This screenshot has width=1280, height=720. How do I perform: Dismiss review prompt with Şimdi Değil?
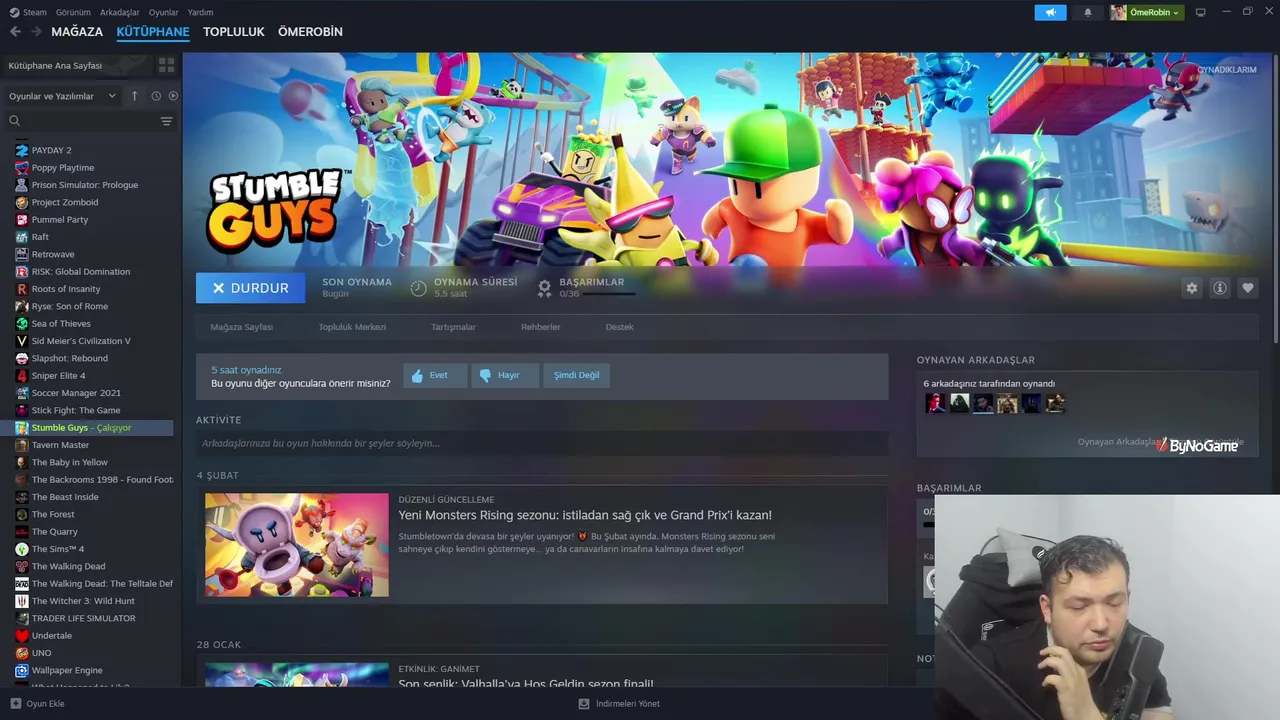click(577, 376)
